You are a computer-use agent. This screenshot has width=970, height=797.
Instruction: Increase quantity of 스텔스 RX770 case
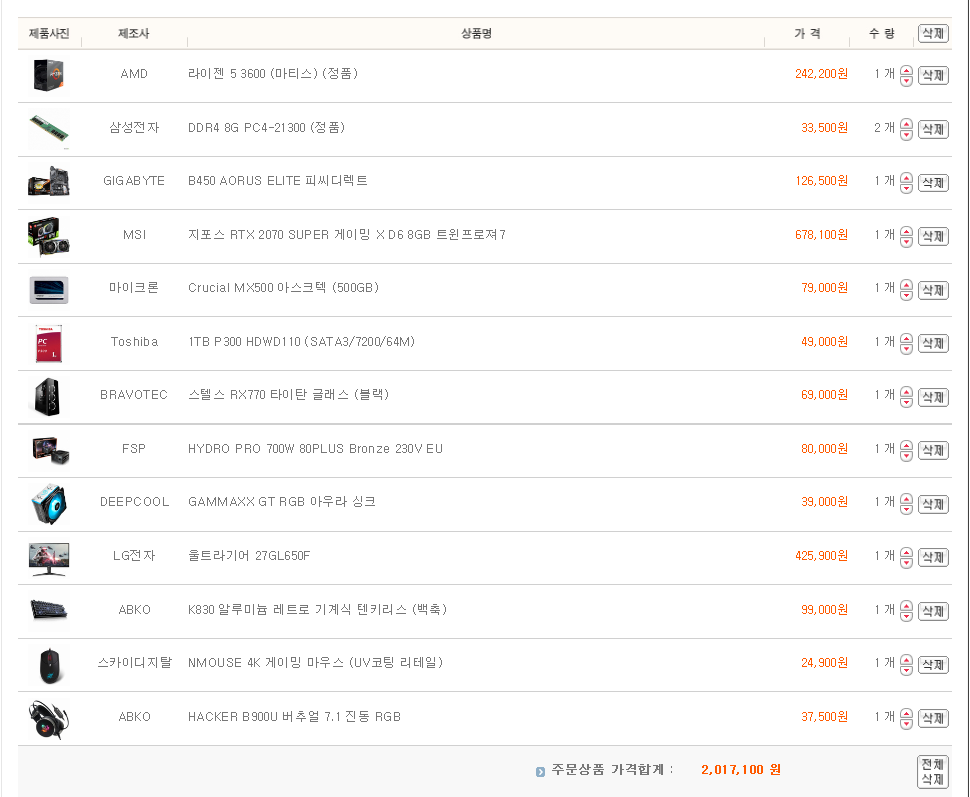point(906,392)
